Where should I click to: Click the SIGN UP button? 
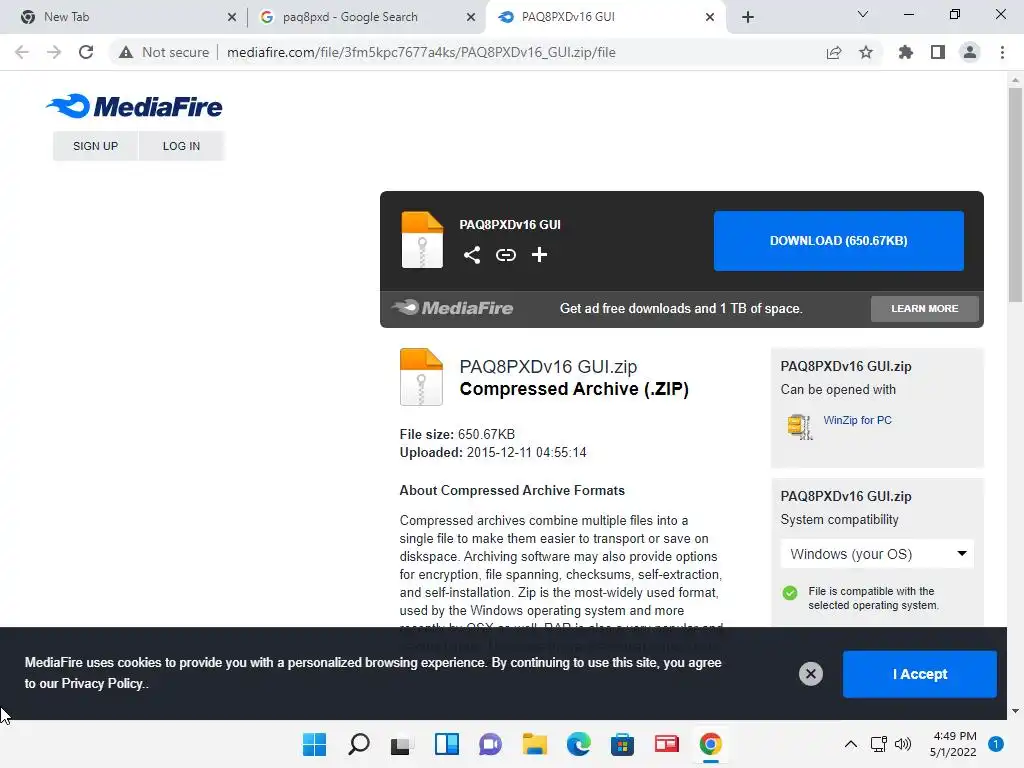point(95,146)
